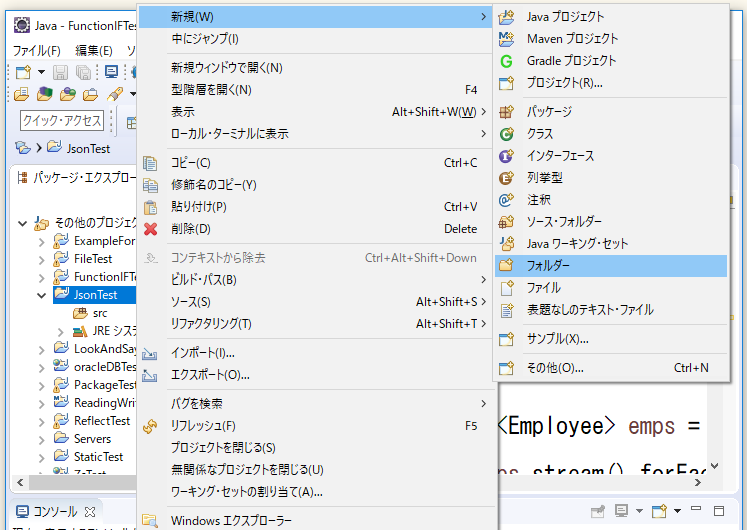Choose 新規ウィンドウで開く(N)
This screenshot has width=747, height=530.
pyautogui.click(x=315, y=68)
